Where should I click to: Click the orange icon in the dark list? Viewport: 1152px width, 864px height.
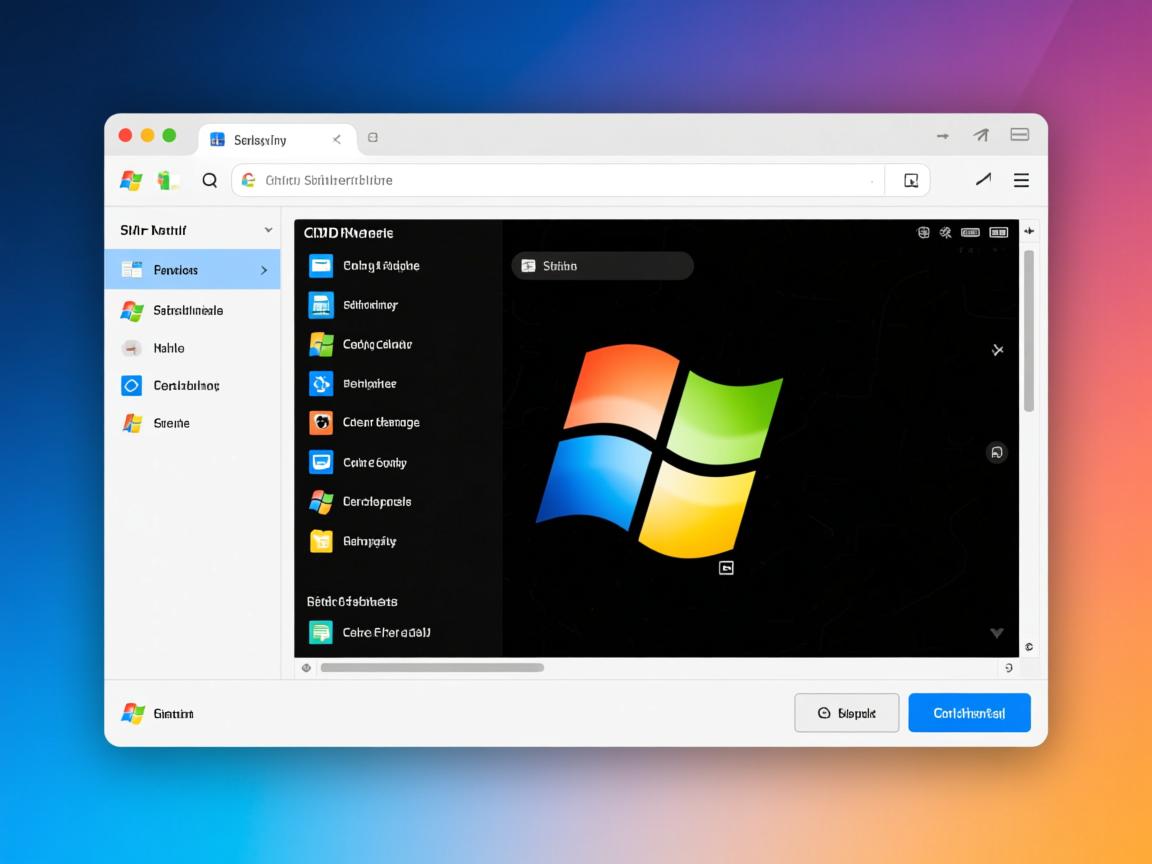(321, 423)
